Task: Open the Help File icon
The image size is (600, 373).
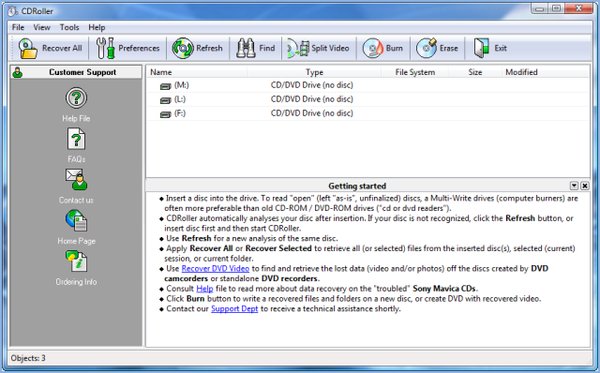Action: point(76,98)
